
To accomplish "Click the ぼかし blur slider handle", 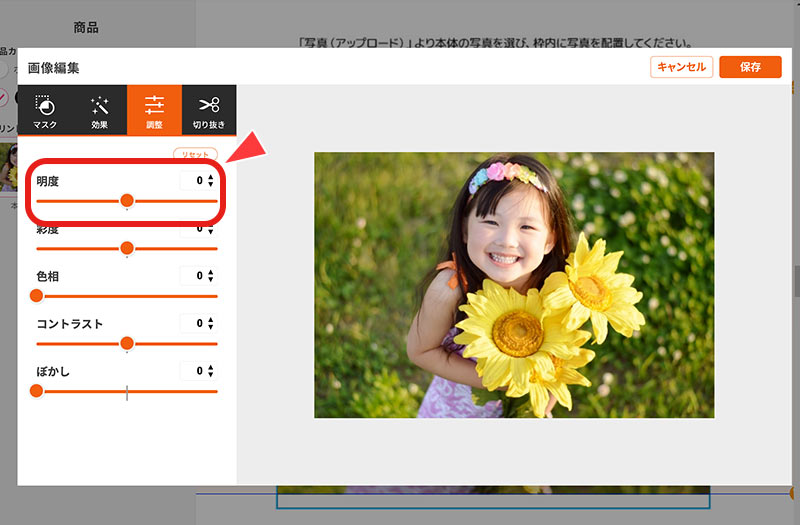I will pos(37,391).
